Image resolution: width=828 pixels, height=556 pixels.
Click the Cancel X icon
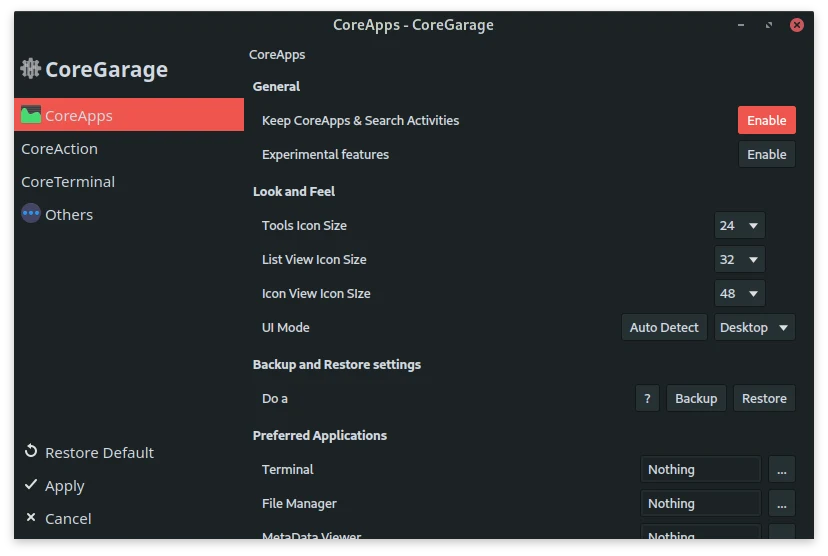click(31, 517)
